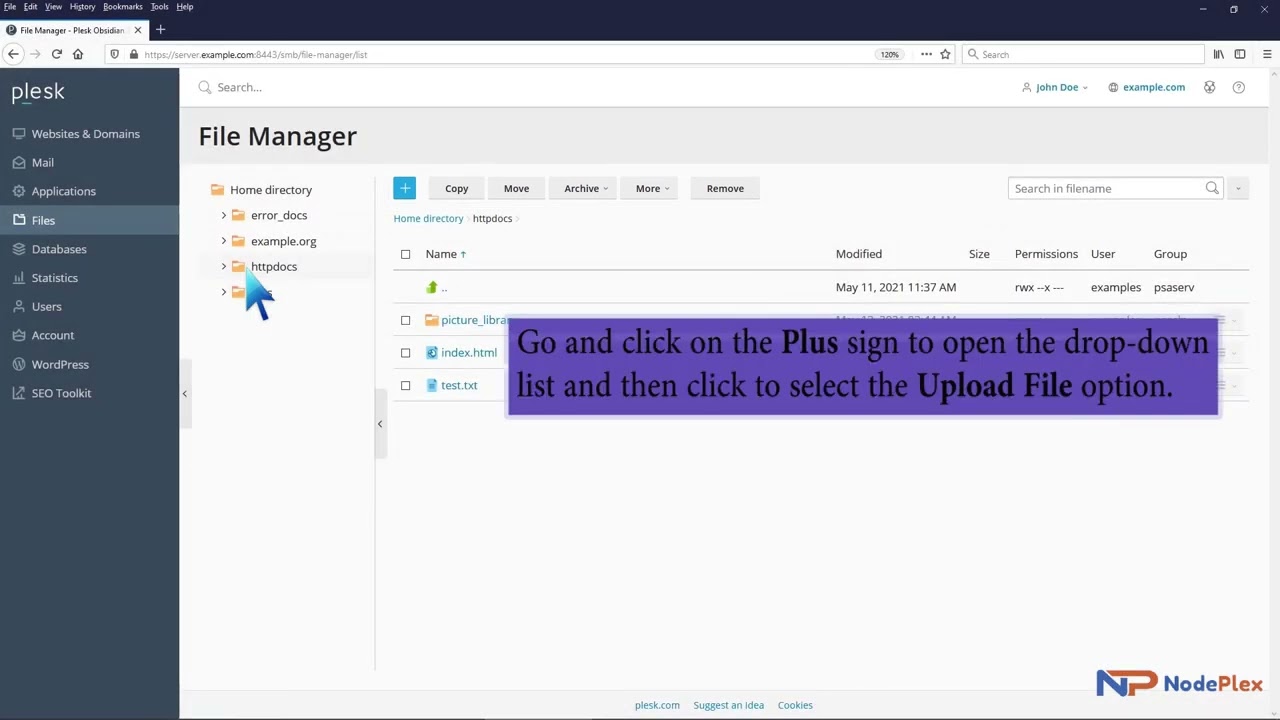Select Home directory in the tree
Screen dimensions: 1280x720
coord(270,190)
